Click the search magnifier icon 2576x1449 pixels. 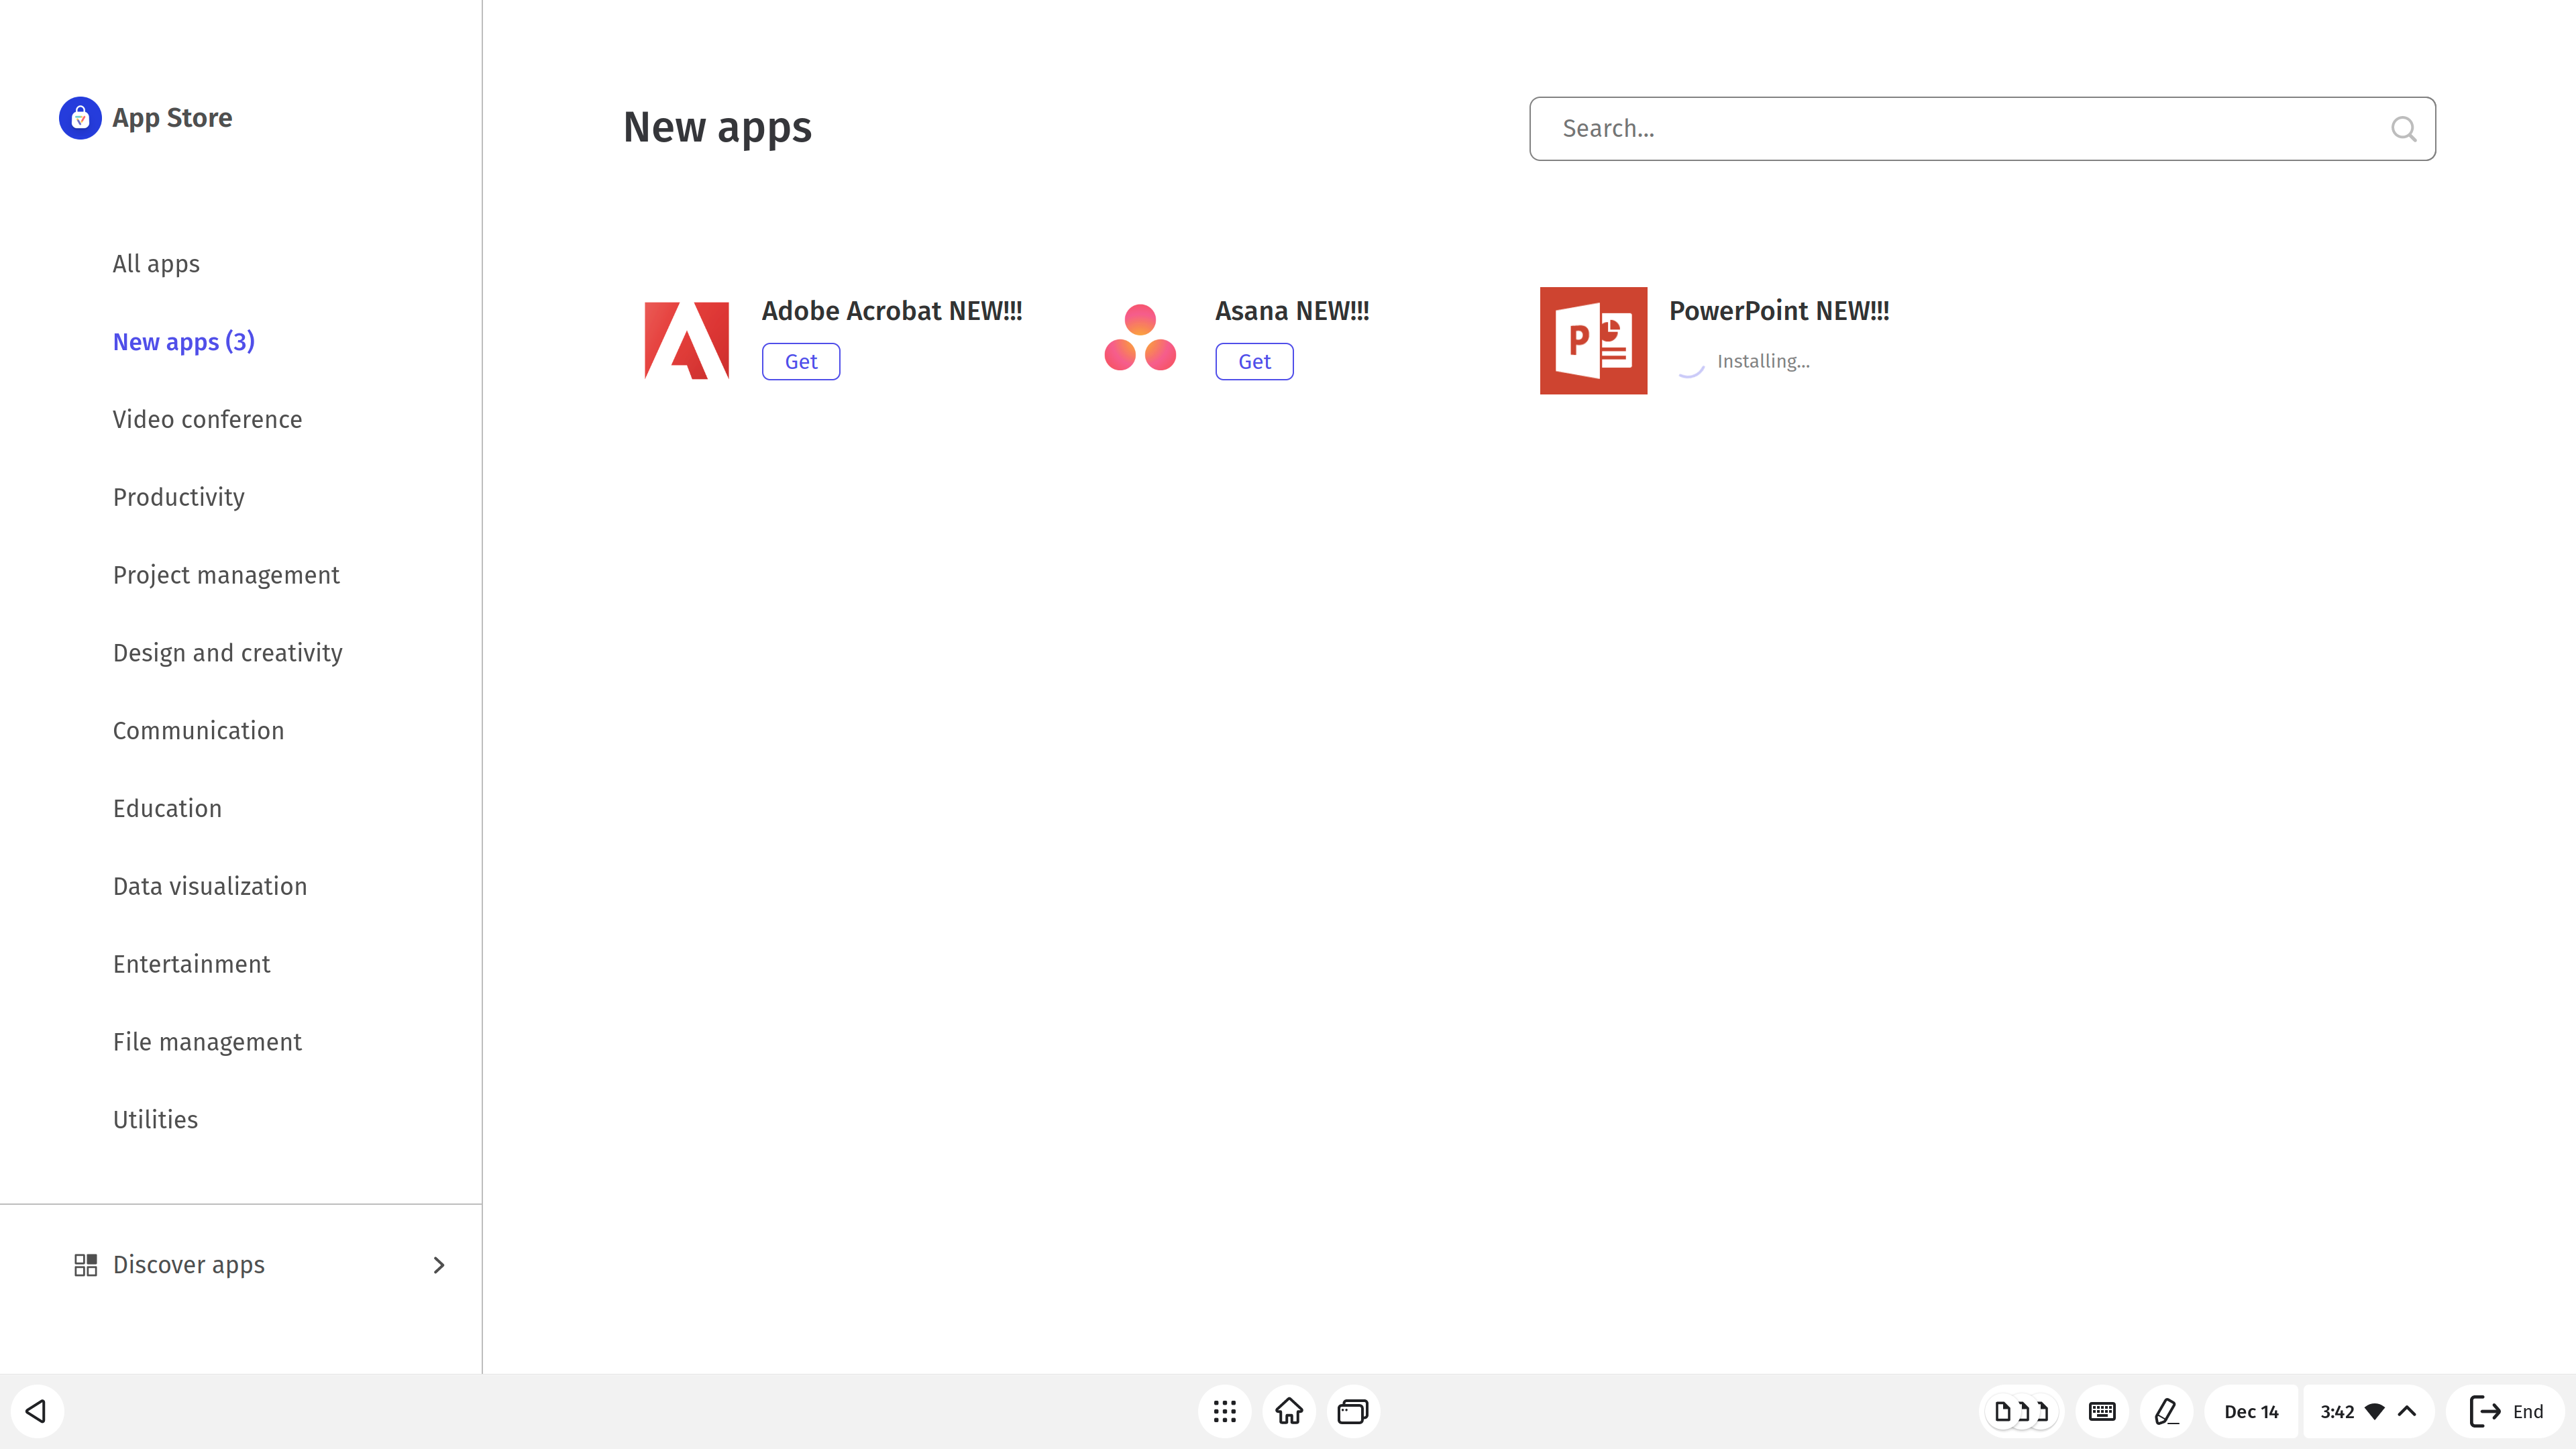[2403, 129]
